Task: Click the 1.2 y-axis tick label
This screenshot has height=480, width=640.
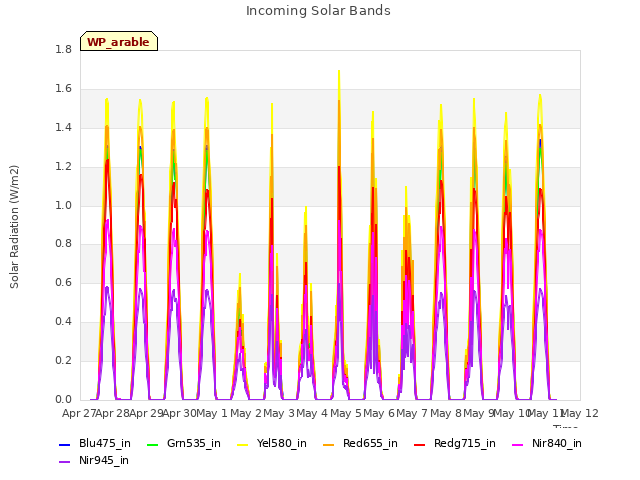Action: [63, 167]
